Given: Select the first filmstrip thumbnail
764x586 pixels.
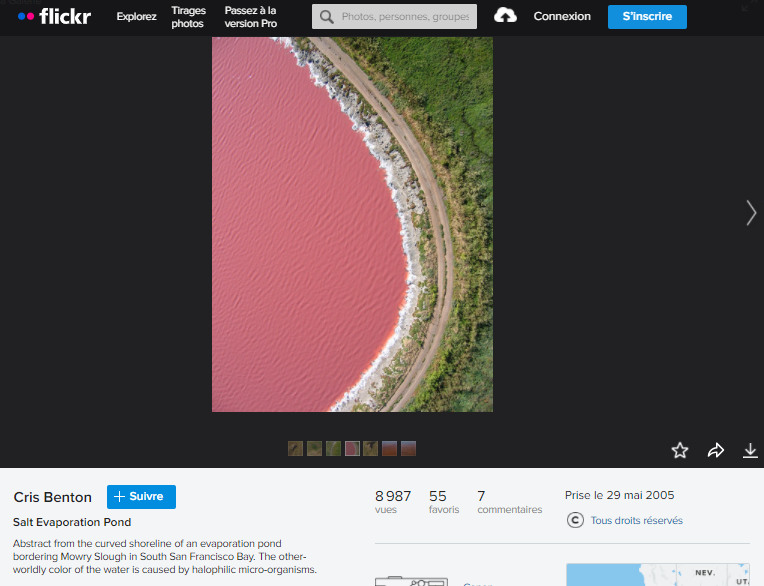Looking at the screenshot, I should pyautogui.click(x=295, y=448).
